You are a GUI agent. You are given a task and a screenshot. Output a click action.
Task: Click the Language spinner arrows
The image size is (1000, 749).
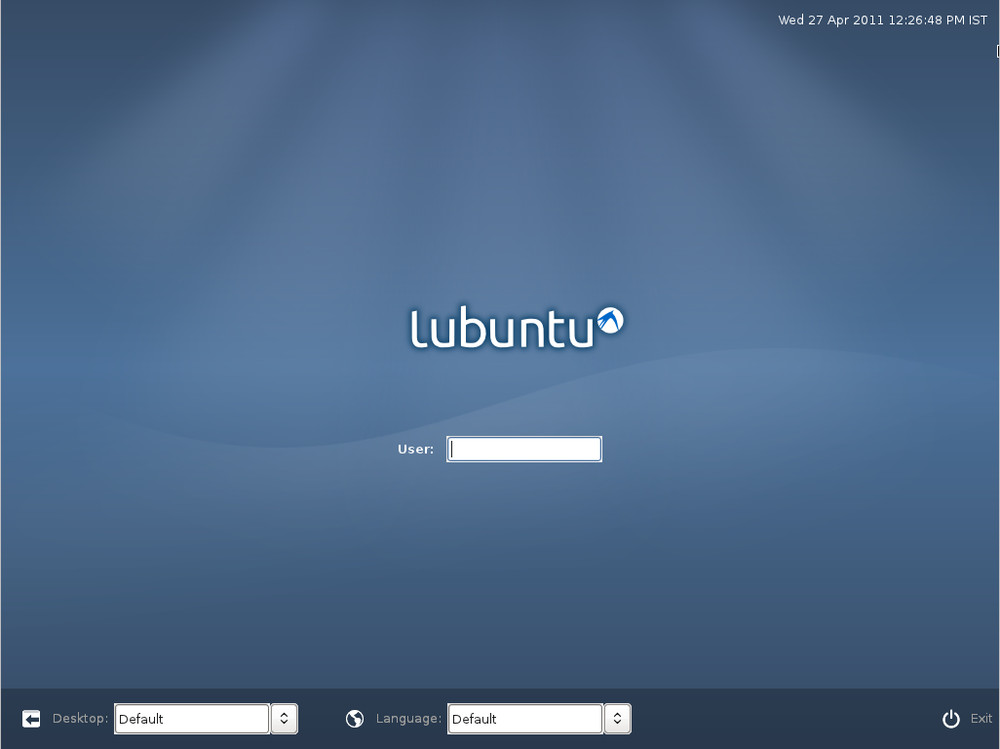[x=617, y=718]
